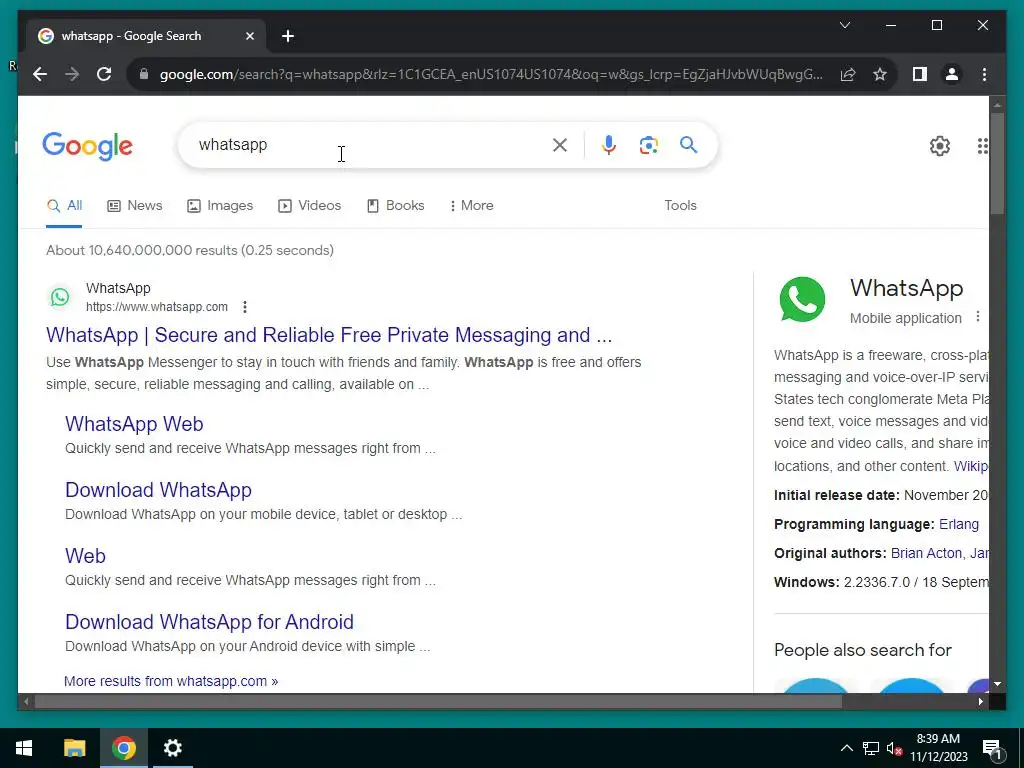Screen dimensions: 1024x768
Task: Open the WhatsApp Secure and Reliable result link
Action: coord(329,335)
